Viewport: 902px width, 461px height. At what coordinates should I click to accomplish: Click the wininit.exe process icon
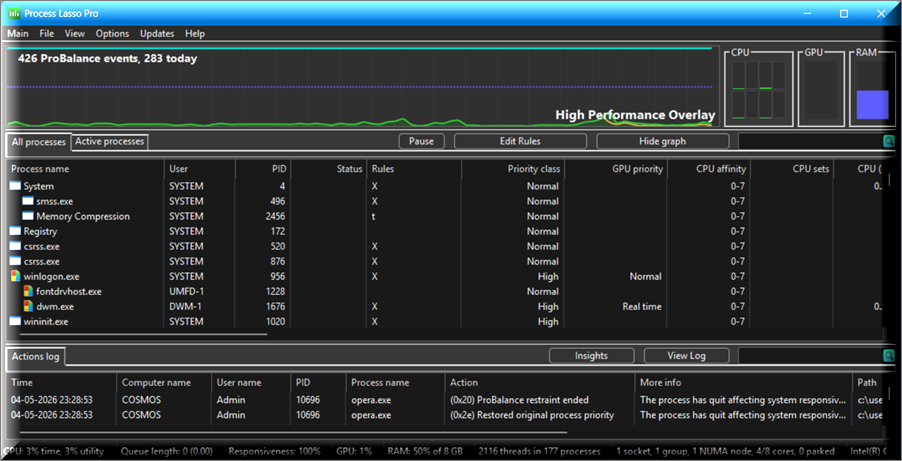pos(16,321)
